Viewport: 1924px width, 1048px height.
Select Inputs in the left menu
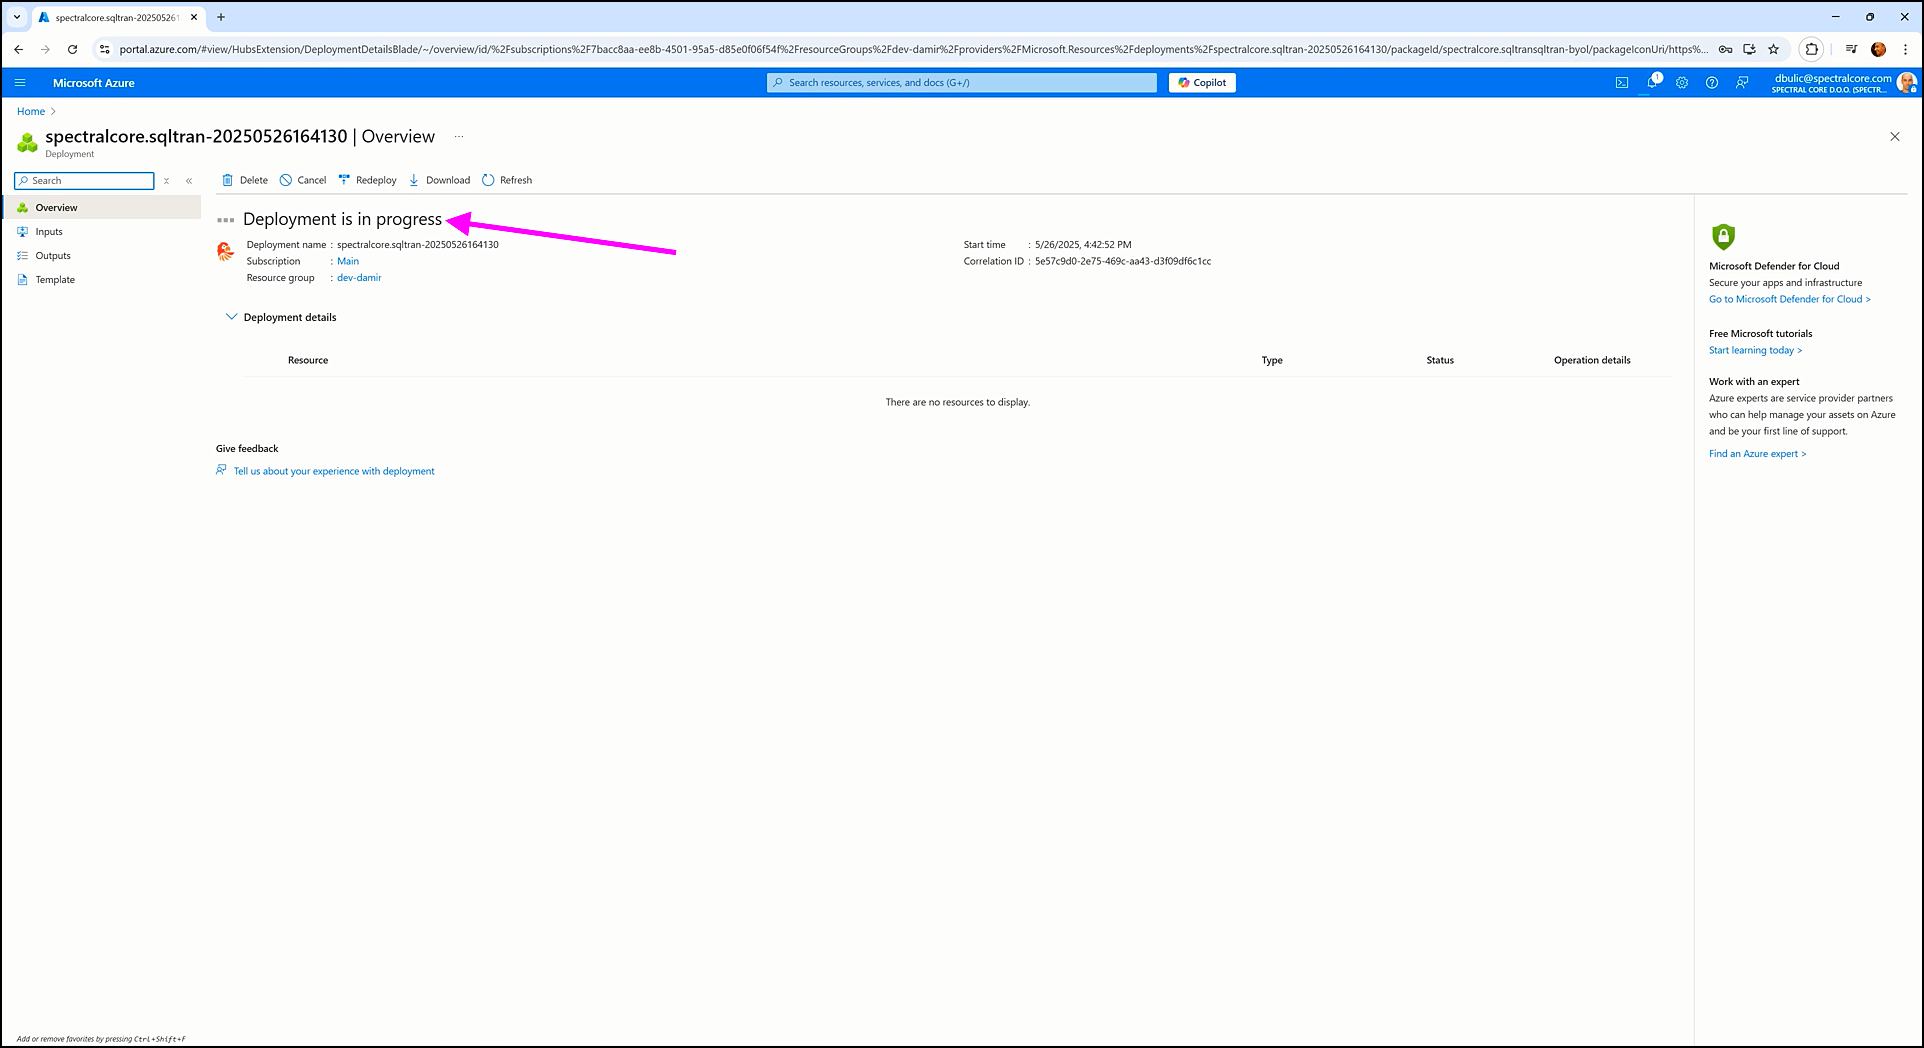click(49, 232)
